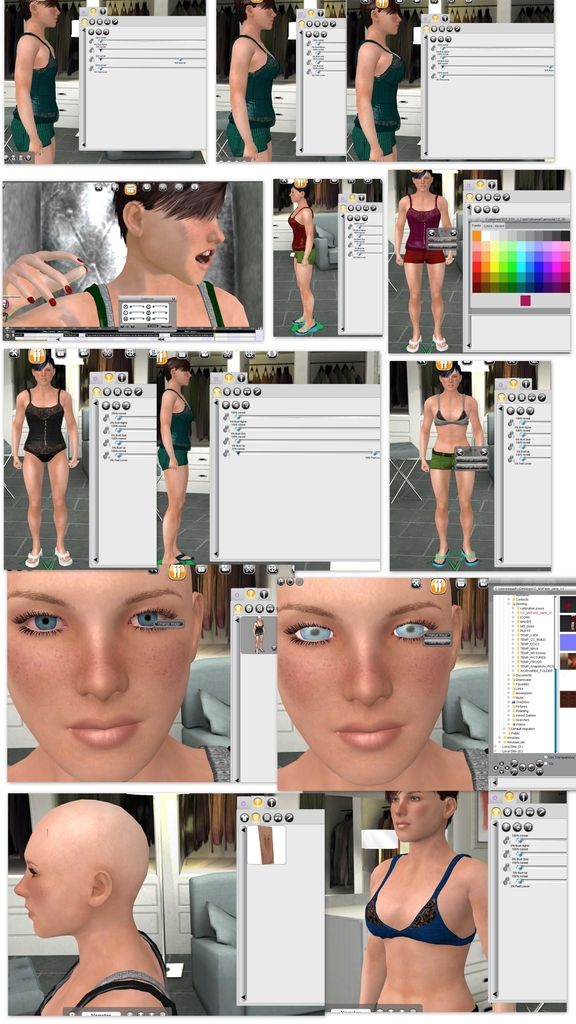Select the brown hair texture thumbnail
The height and width of the screenshot is (1024, 576).
coord(266,844)
